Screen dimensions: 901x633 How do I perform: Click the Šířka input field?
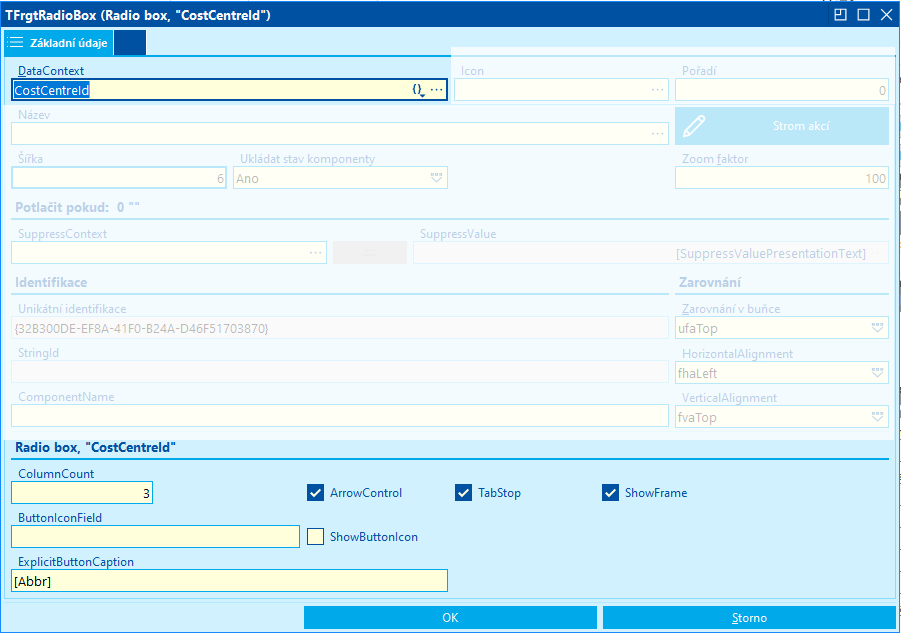pos(119,178)
